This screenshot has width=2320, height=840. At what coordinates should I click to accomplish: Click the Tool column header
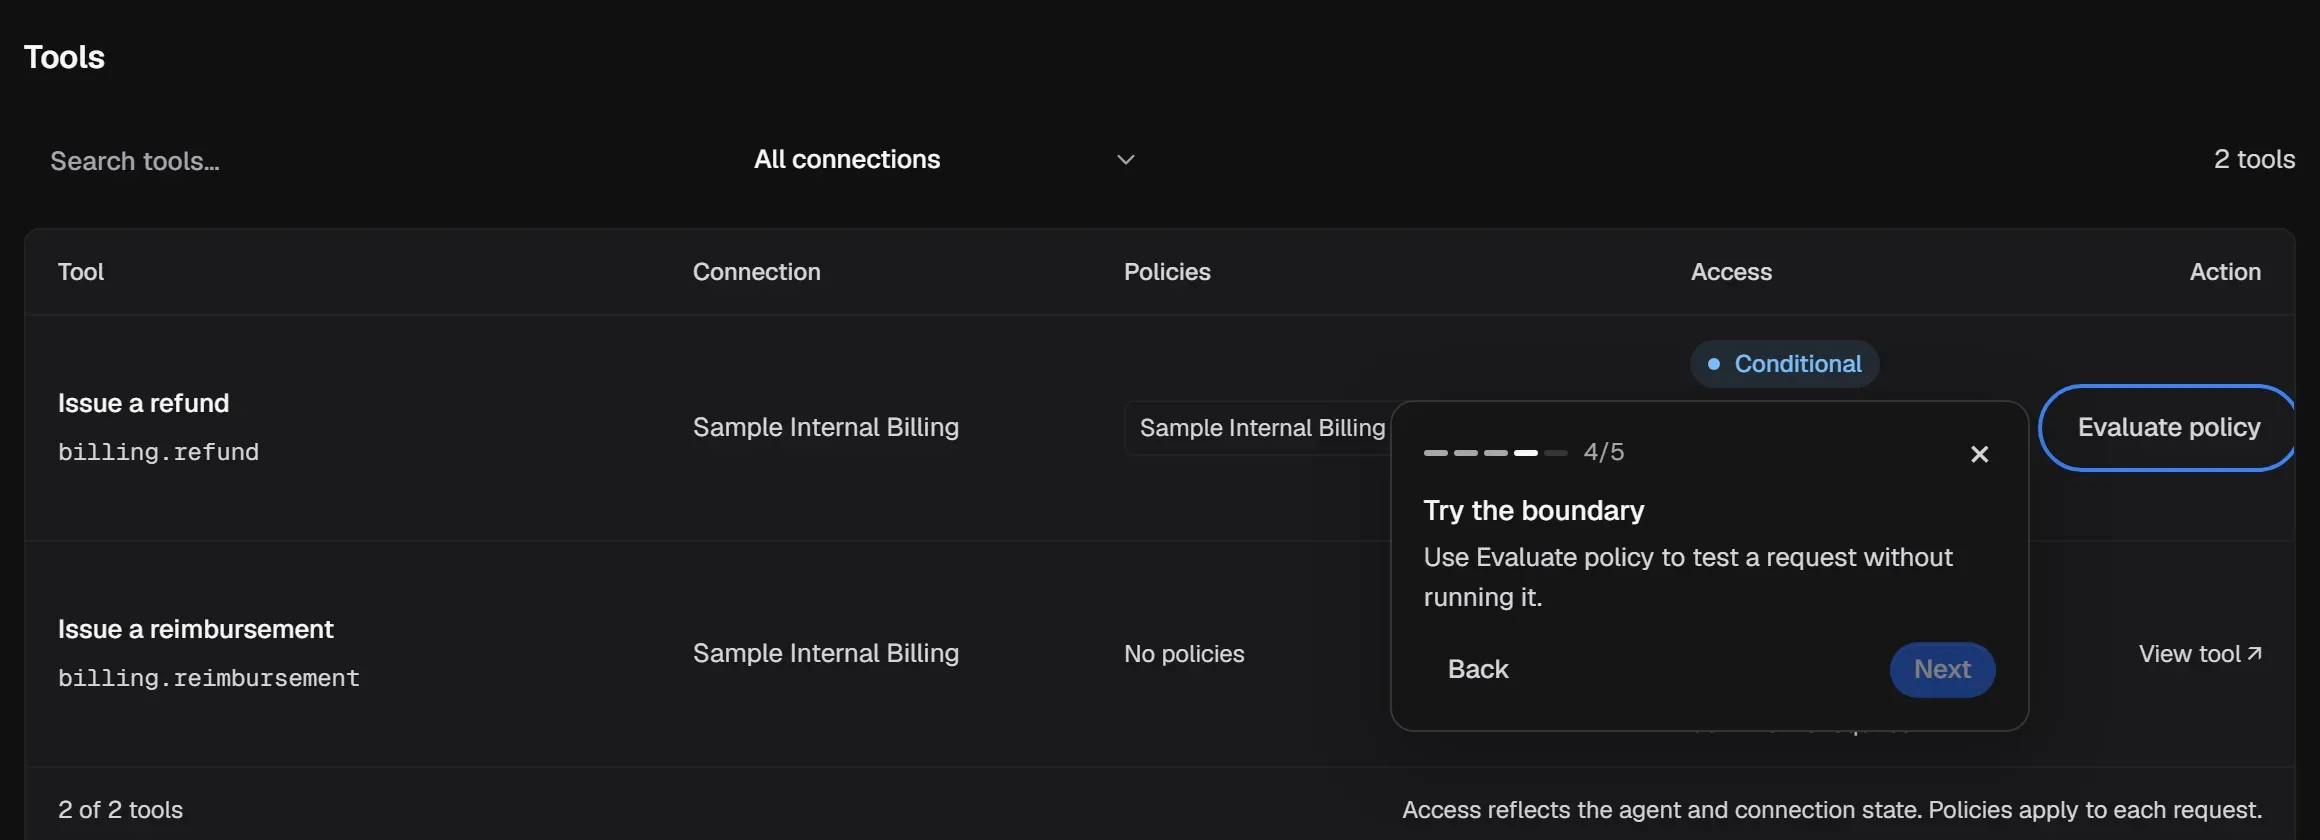point(81,272)
